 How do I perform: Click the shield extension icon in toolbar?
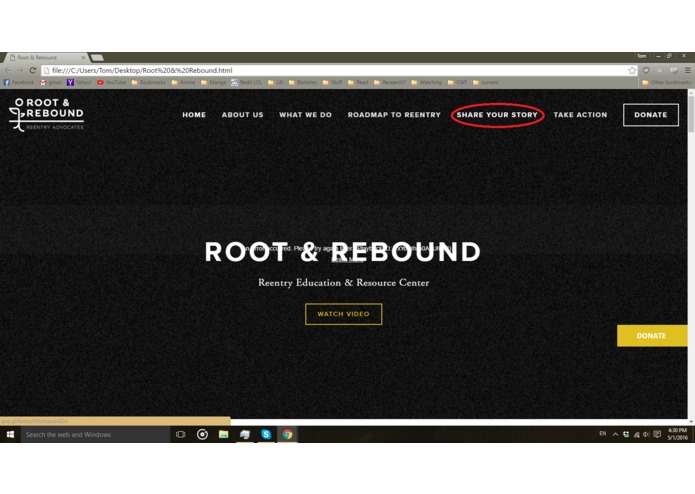tap(646, 70)
